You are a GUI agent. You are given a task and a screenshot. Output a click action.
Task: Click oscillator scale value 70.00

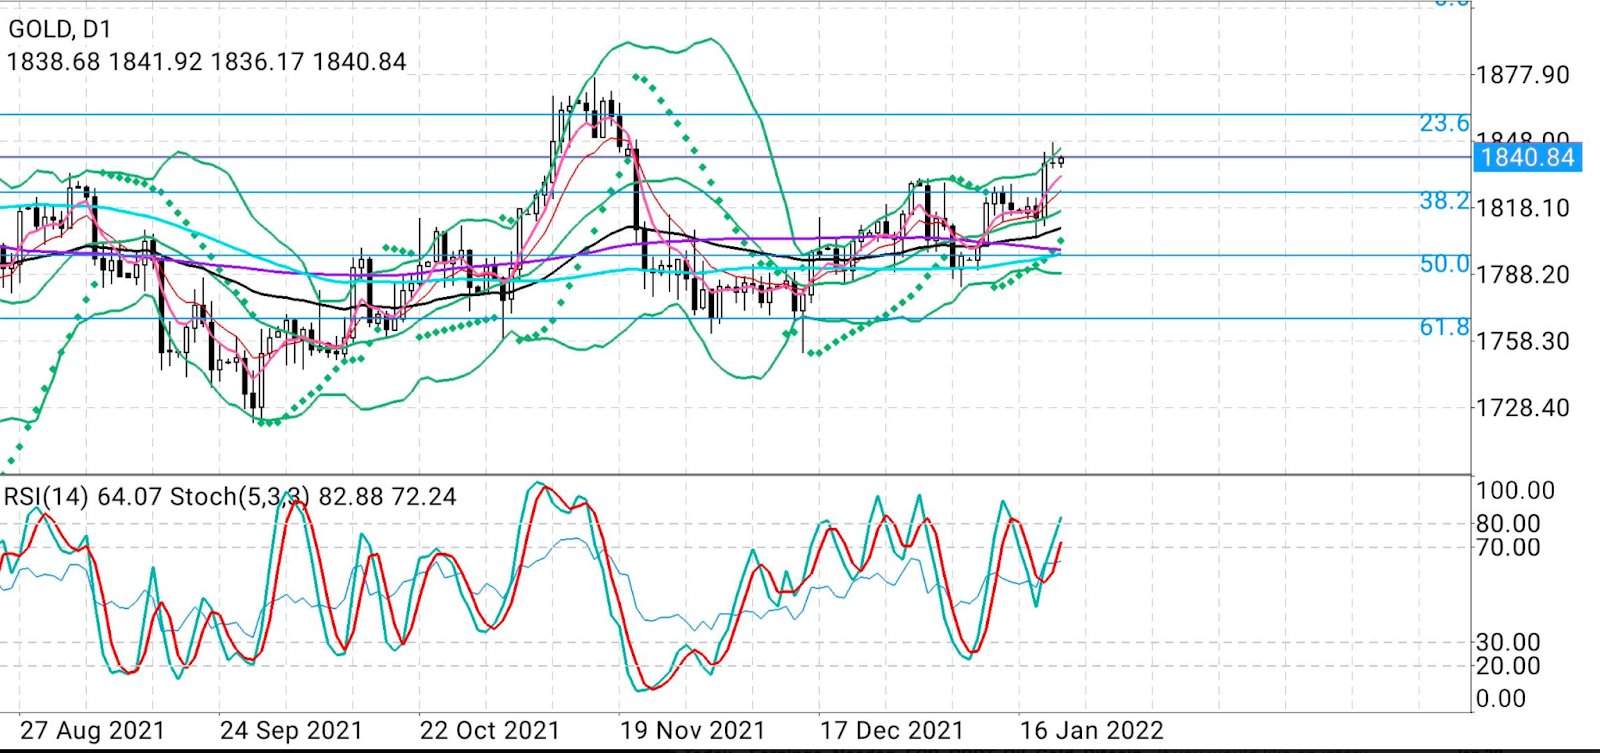click(x=1509, y=547)
